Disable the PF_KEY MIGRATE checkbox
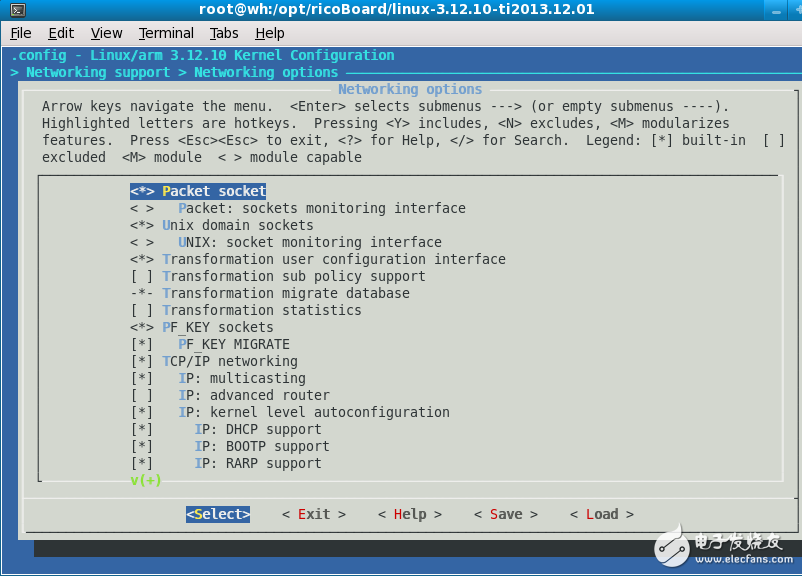This screenshot has height=576, width=802. pyautogui.click(x=142, y=344)
